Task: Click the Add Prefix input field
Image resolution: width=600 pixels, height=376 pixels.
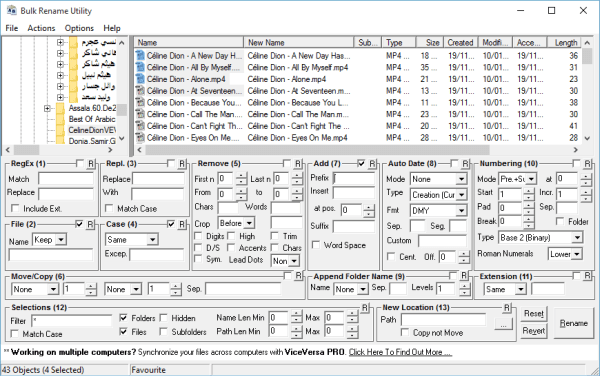Action: pos(354,178)
